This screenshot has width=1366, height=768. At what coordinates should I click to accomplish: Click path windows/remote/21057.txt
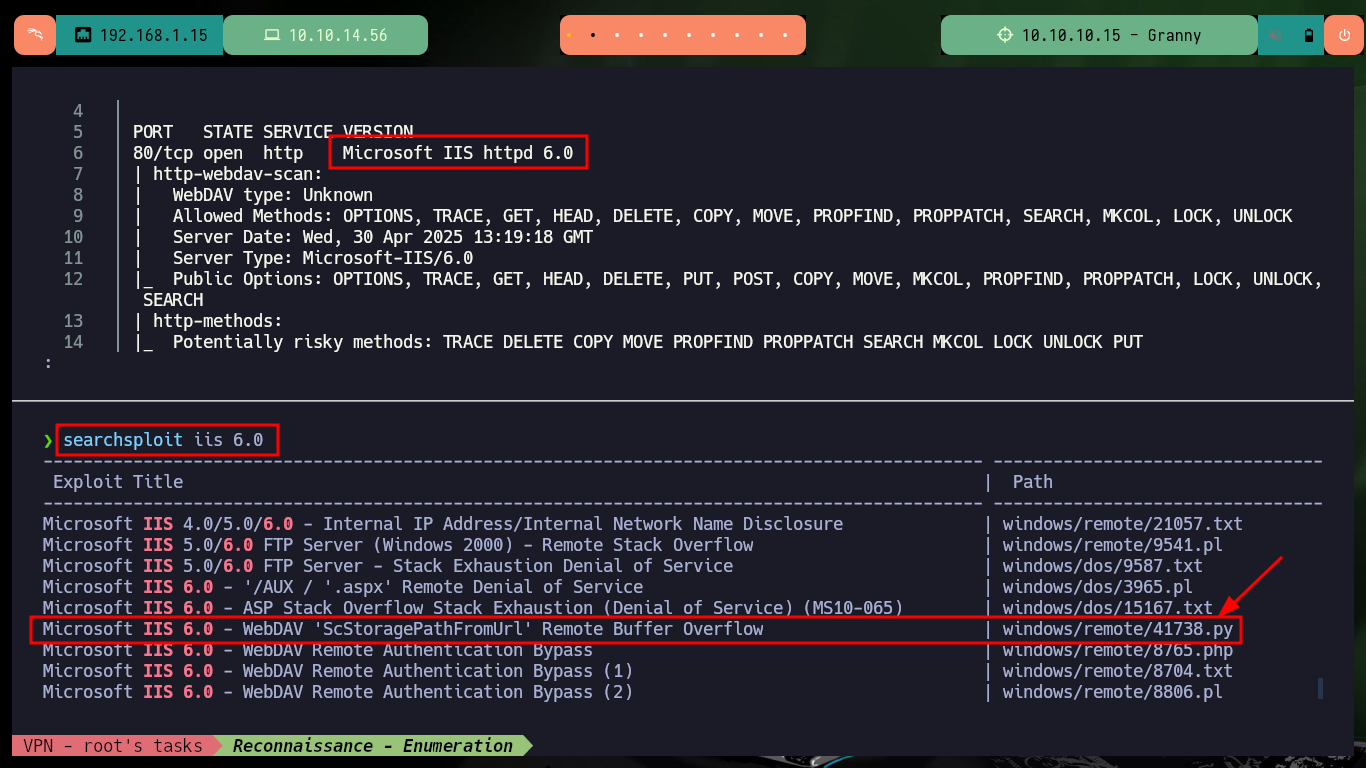[x=1123, y=524]
